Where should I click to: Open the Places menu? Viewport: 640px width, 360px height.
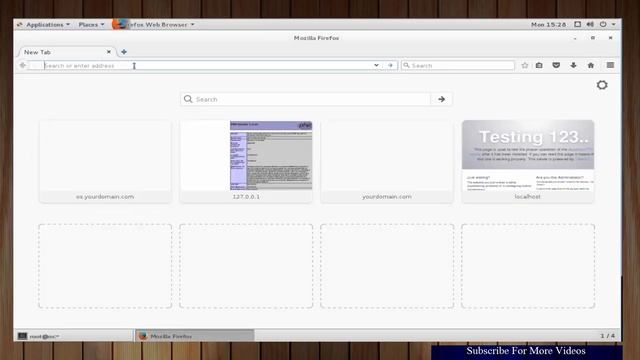click(91, 24)
